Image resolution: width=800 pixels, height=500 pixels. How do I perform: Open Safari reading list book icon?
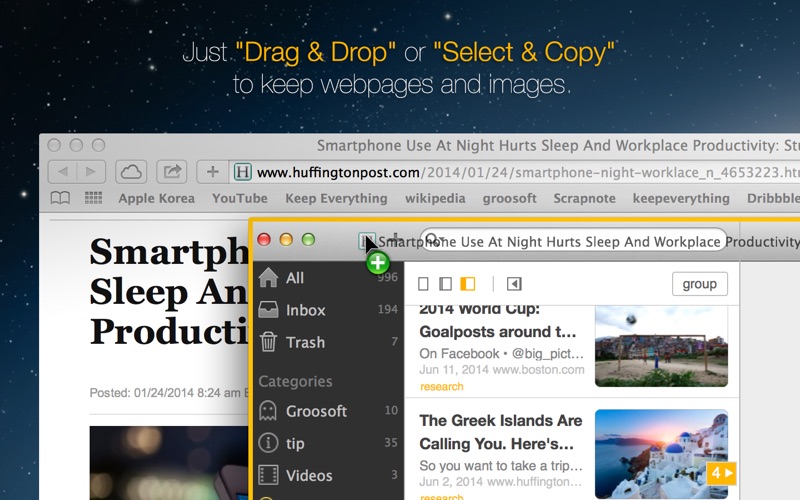click(x=60, y=198)
